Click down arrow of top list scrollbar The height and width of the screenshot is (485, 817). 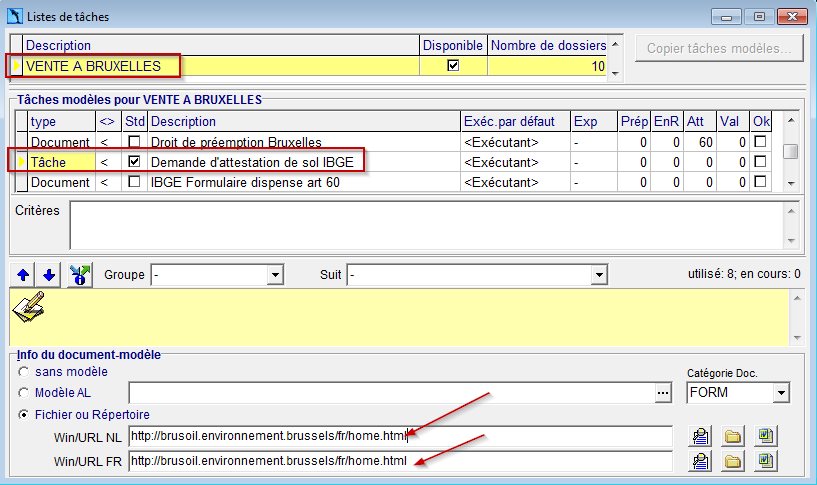click(615, 73)
